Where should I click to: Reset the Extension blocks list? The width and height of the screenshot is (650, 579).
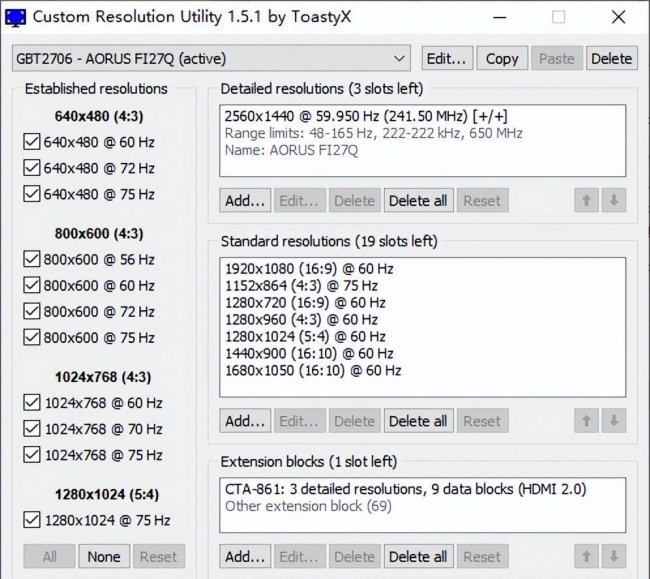point(483,556)
